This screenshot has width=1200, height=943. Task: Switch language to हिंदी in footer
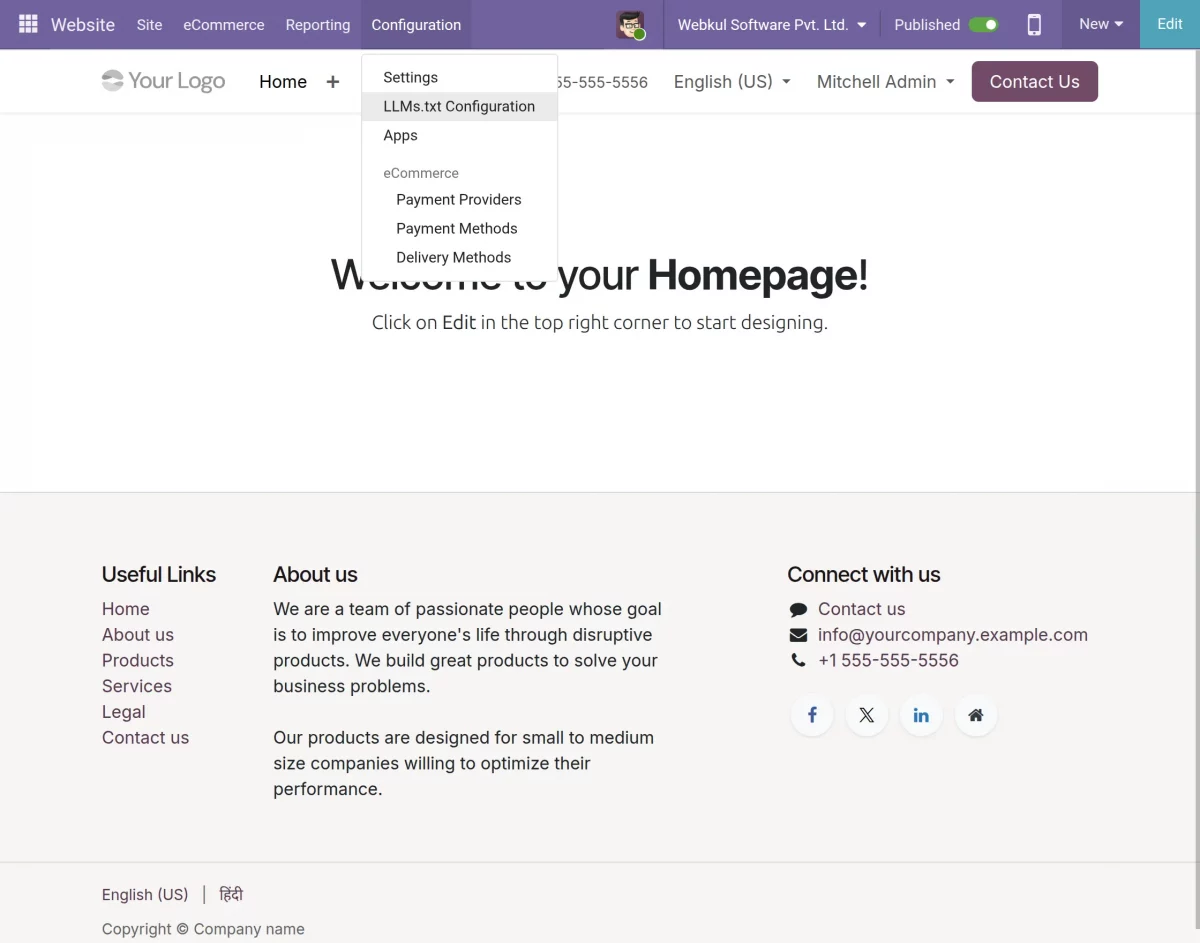click(x=231, y=894)
